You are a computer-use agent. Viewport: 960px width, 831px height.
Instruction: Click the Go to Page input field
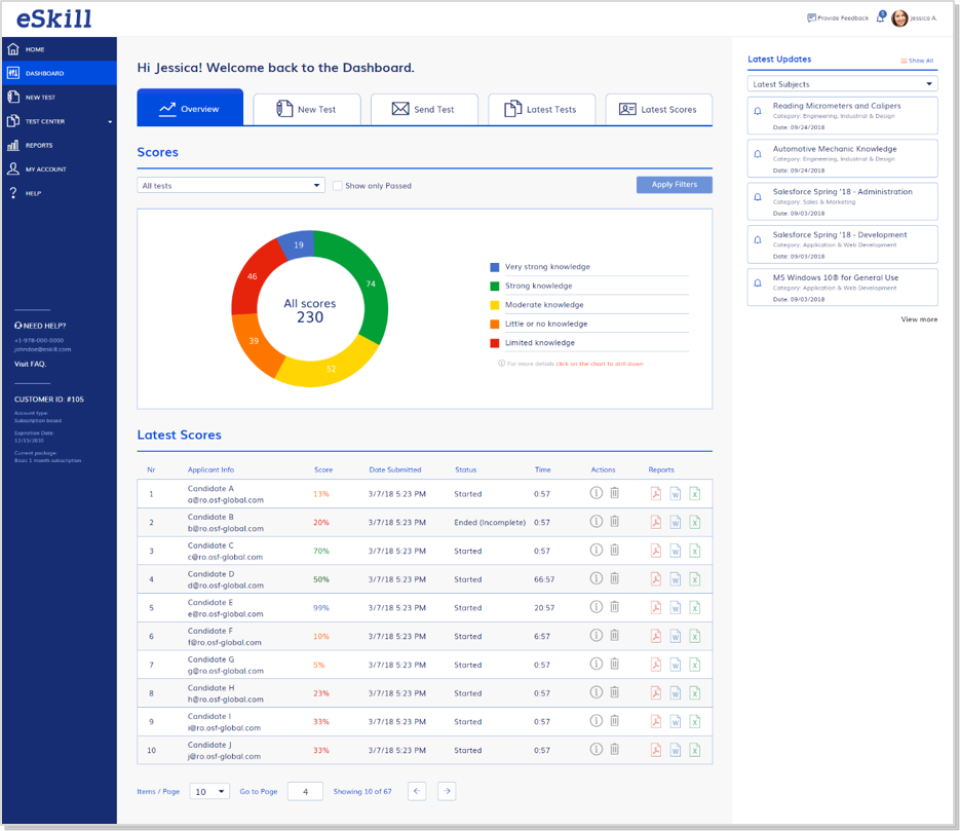click(x=312, y=791)
